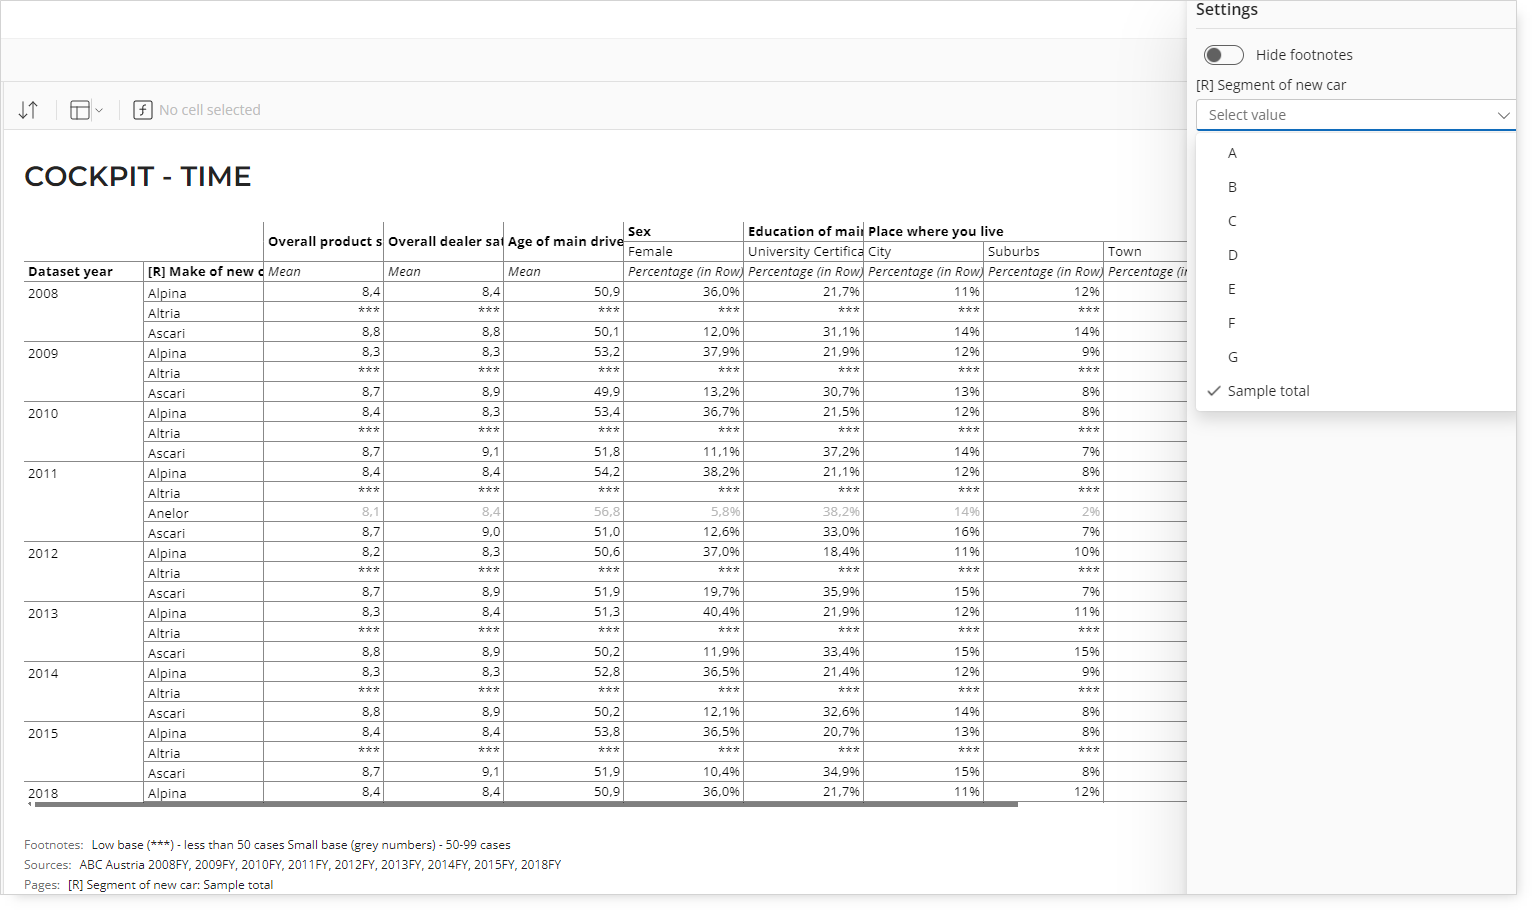Click the Place where you live header
1532x910 pixels.
click(1025, 232)
